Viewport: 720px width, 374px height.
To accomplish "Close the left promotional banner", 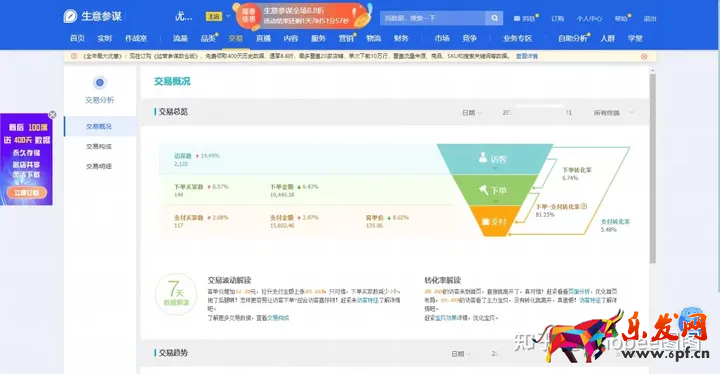I will [52, 114].
